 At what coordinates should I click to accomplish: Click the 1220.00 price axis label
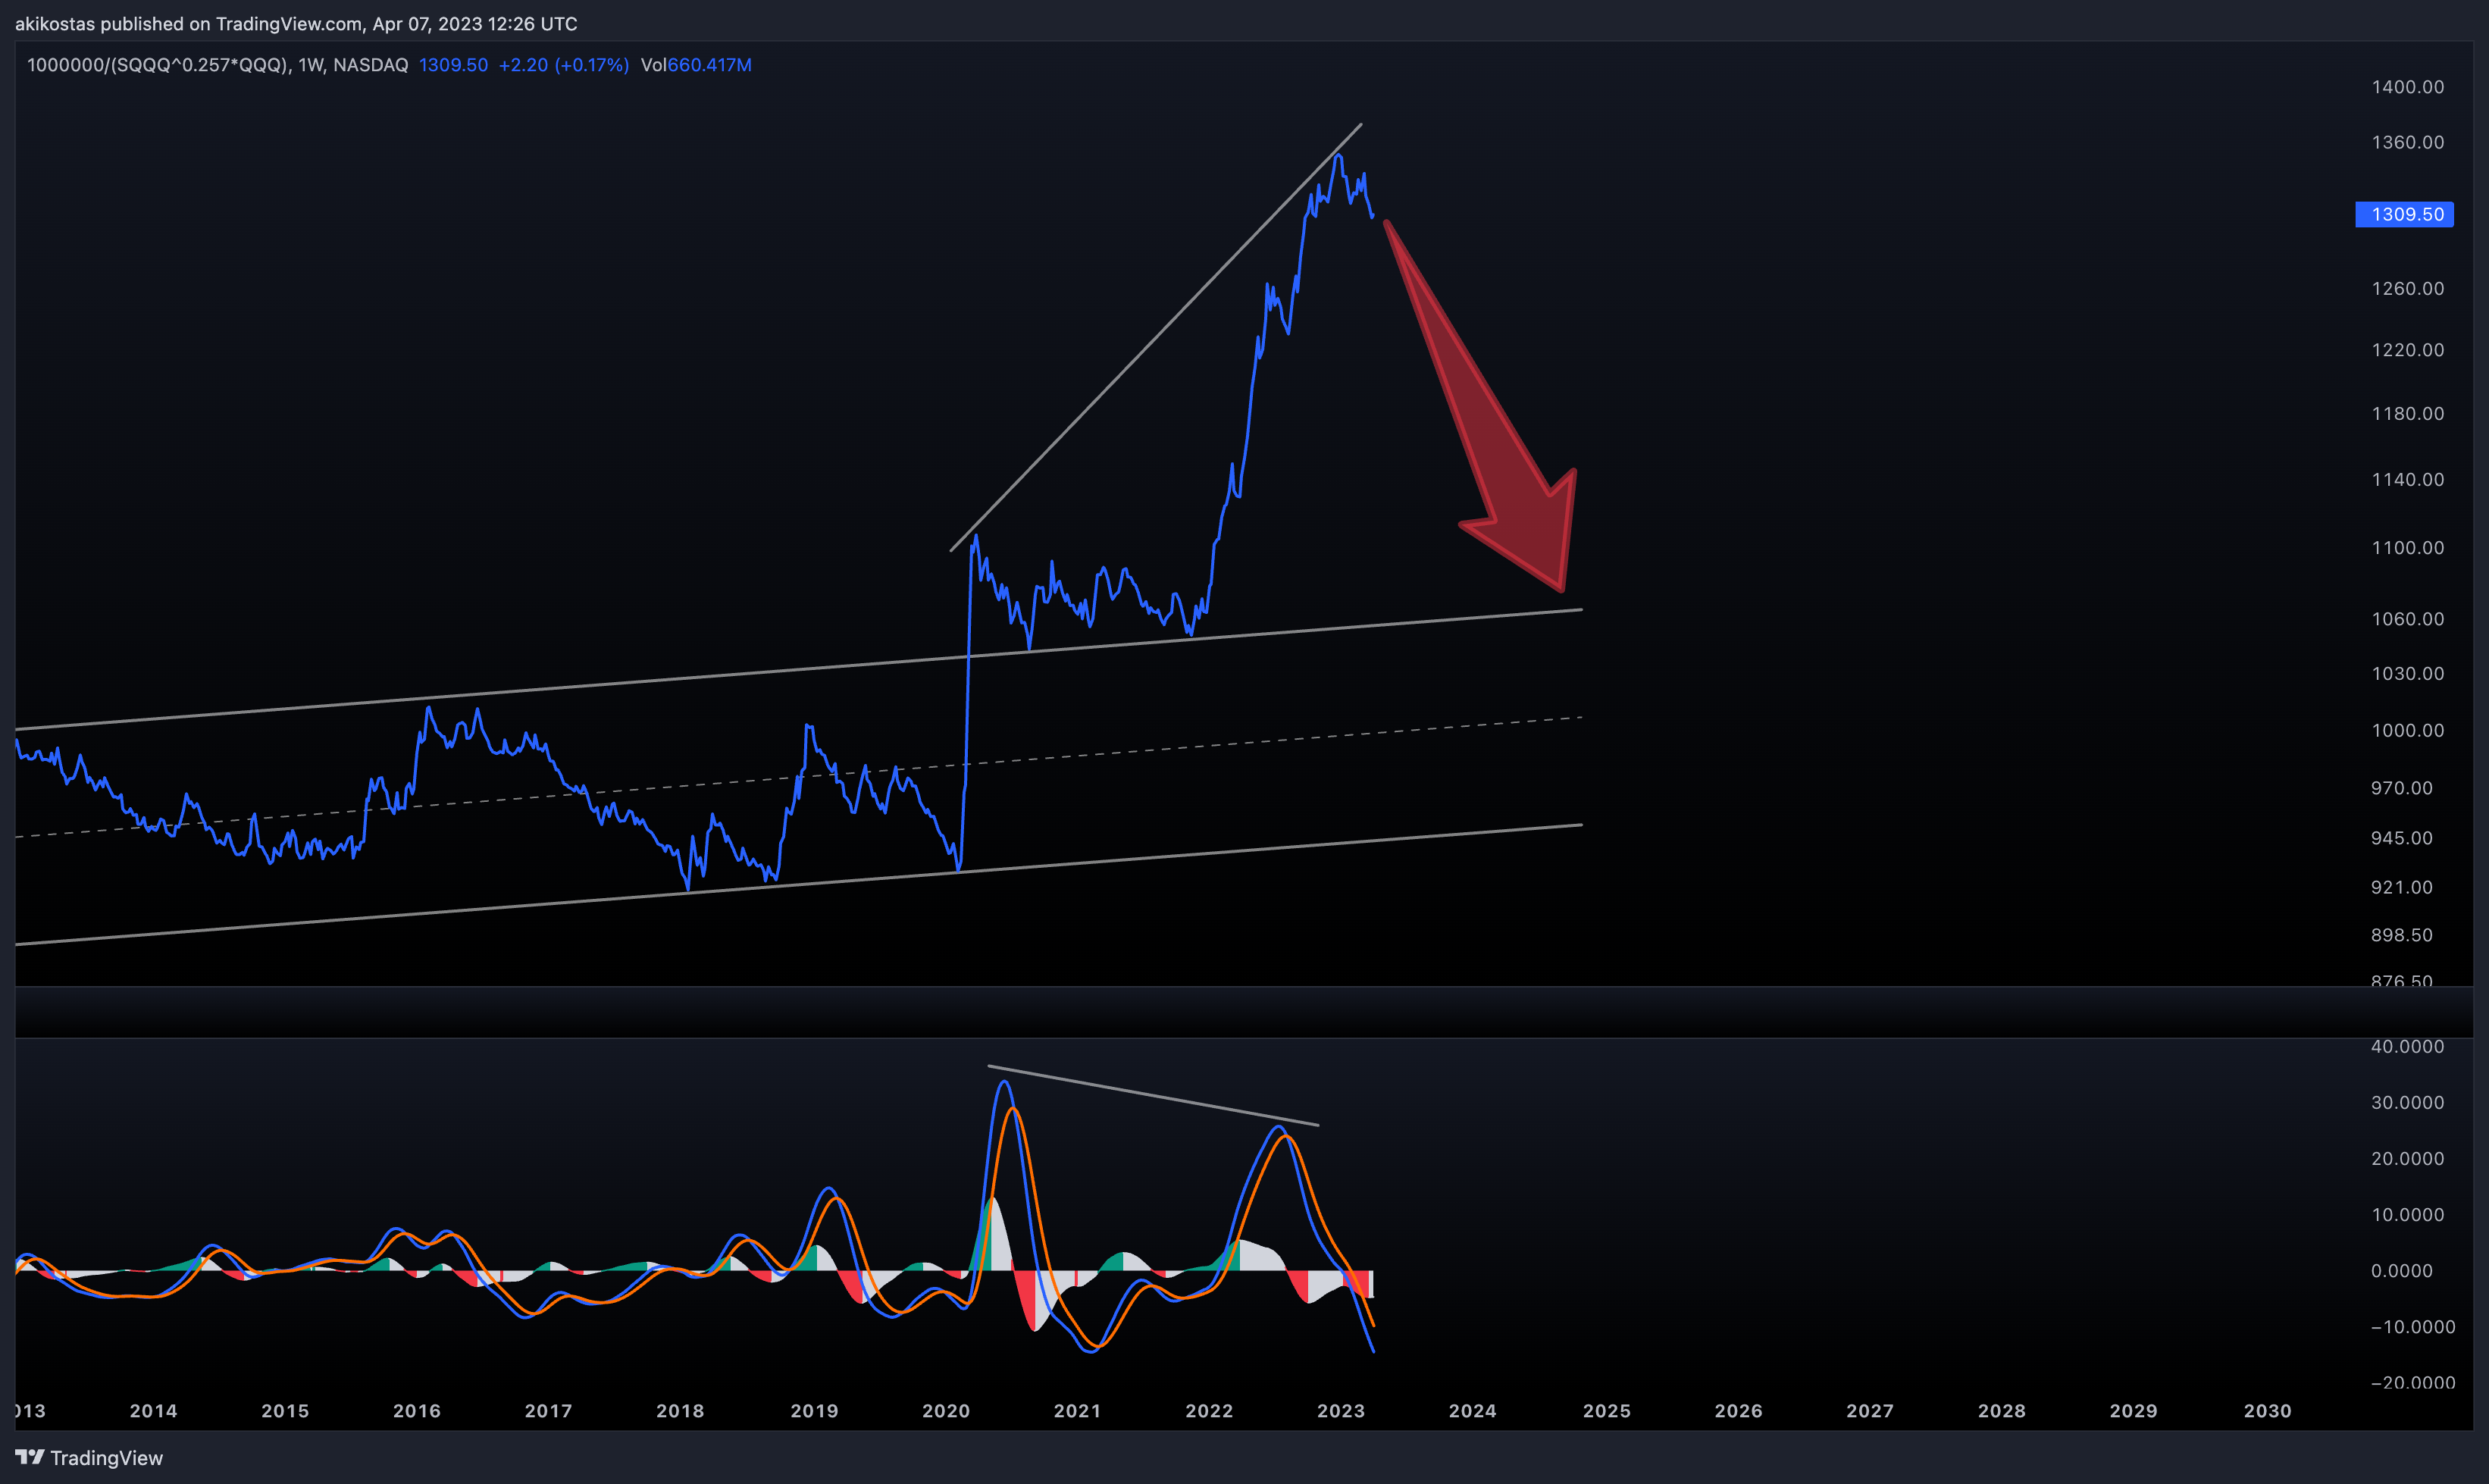(x=2407, y=350)
